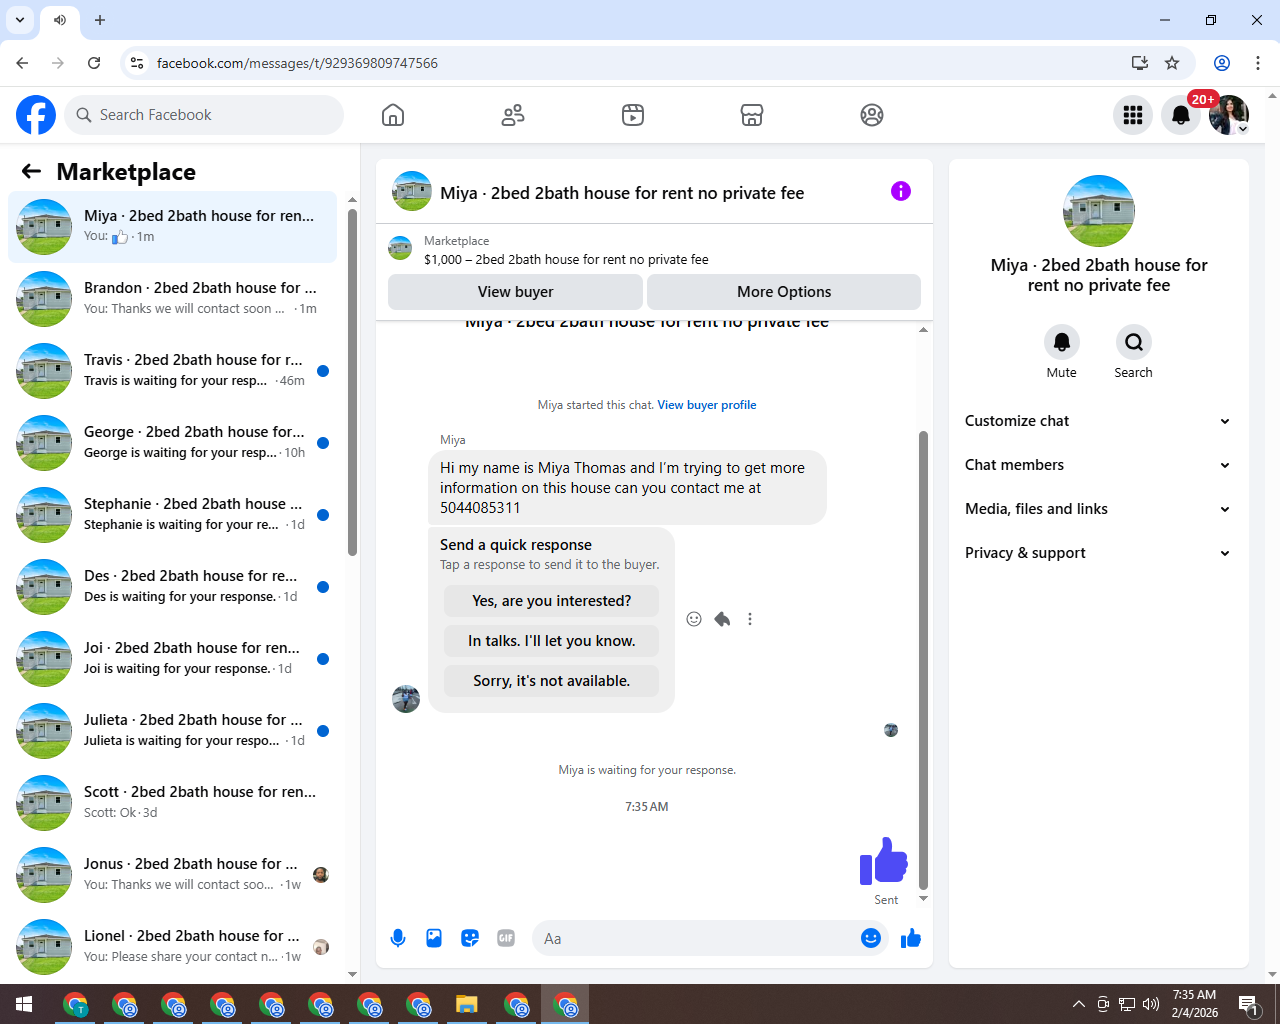Click the Facebook logo
The width and height of the screenshot is (1280, 1024).
pyautogui.click(x=36, y=115)
